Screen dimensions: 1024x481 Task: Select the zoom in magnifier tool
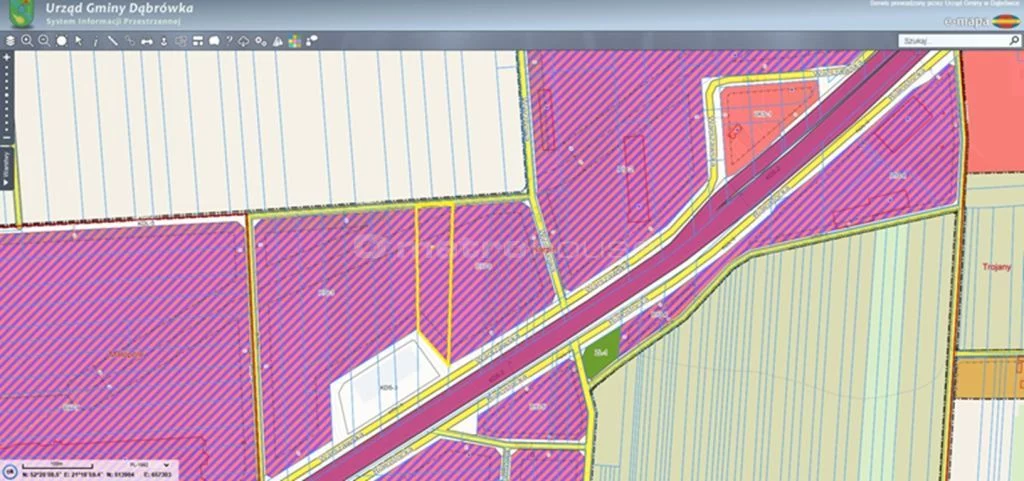tap(27, 40)
